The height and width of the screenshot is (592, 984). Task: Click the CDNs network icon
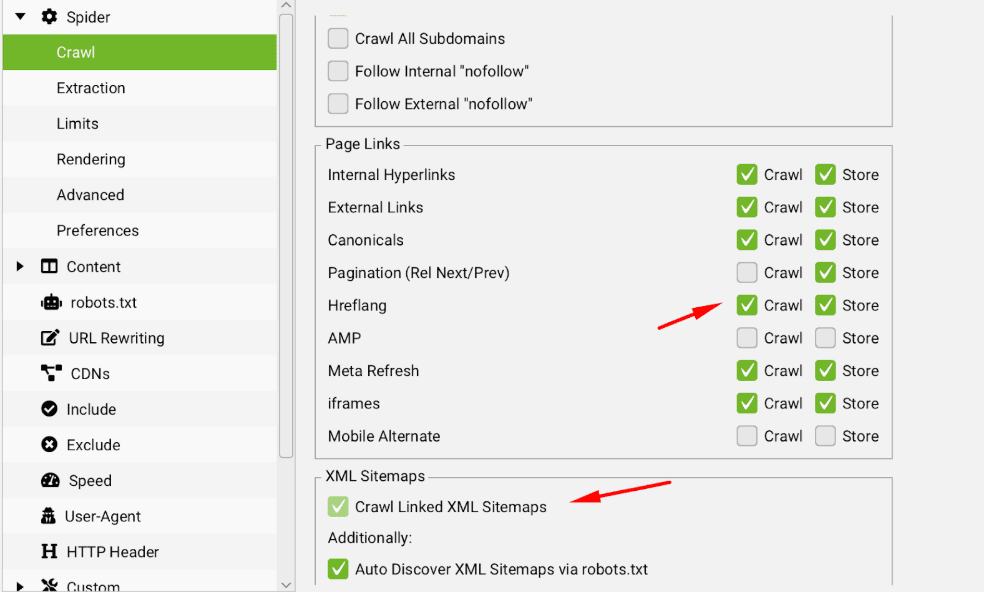pyautogui.click(x=50, y=373)
